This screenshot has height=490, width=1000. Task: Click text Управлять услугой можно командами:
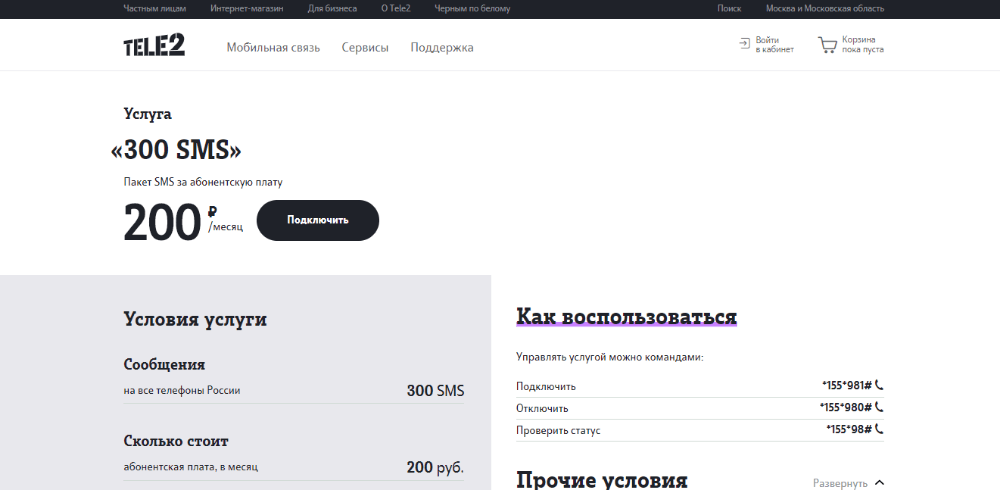(x=610, y=357)
